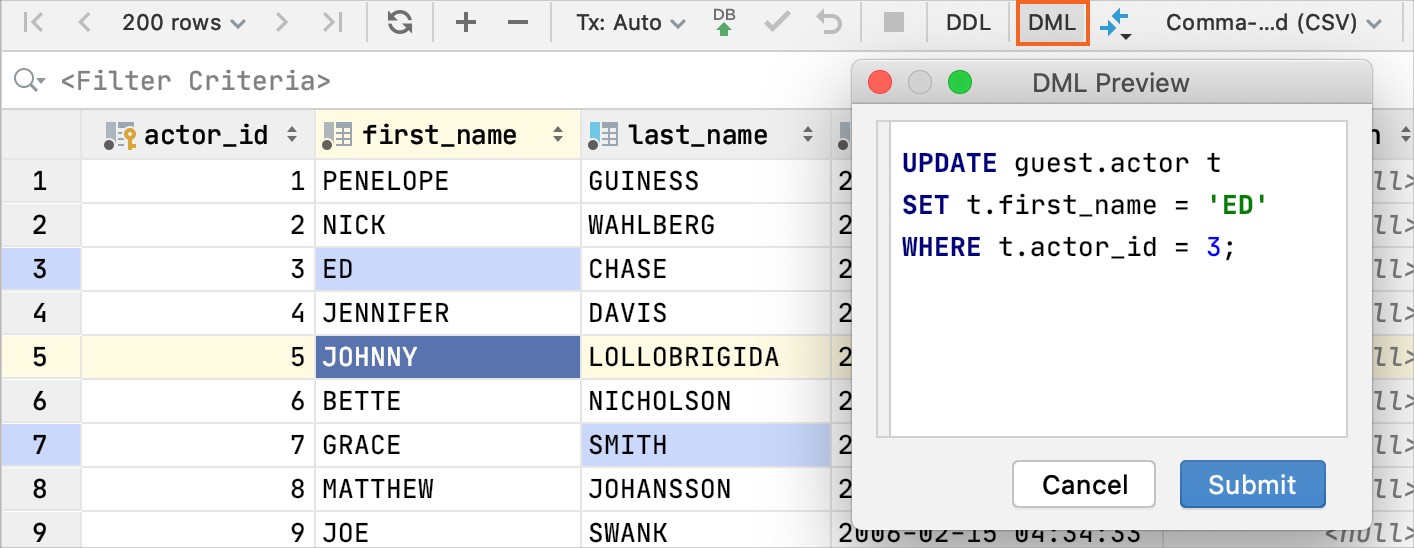Image resolution: width=1414 pixels, height=548 pixels.
Task: Open the Tx: Auto transaction mode dropdown
Action: [x=630, y=23]
